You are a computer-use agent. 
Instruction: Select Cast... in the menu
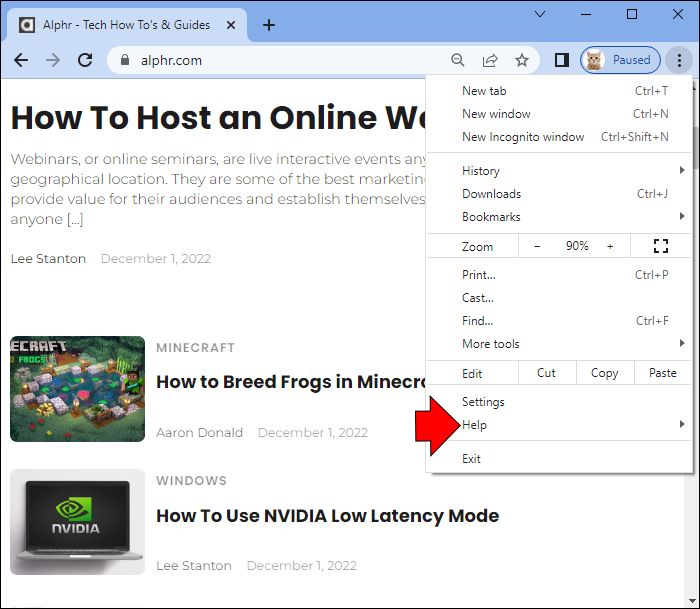tap(559, 298)
